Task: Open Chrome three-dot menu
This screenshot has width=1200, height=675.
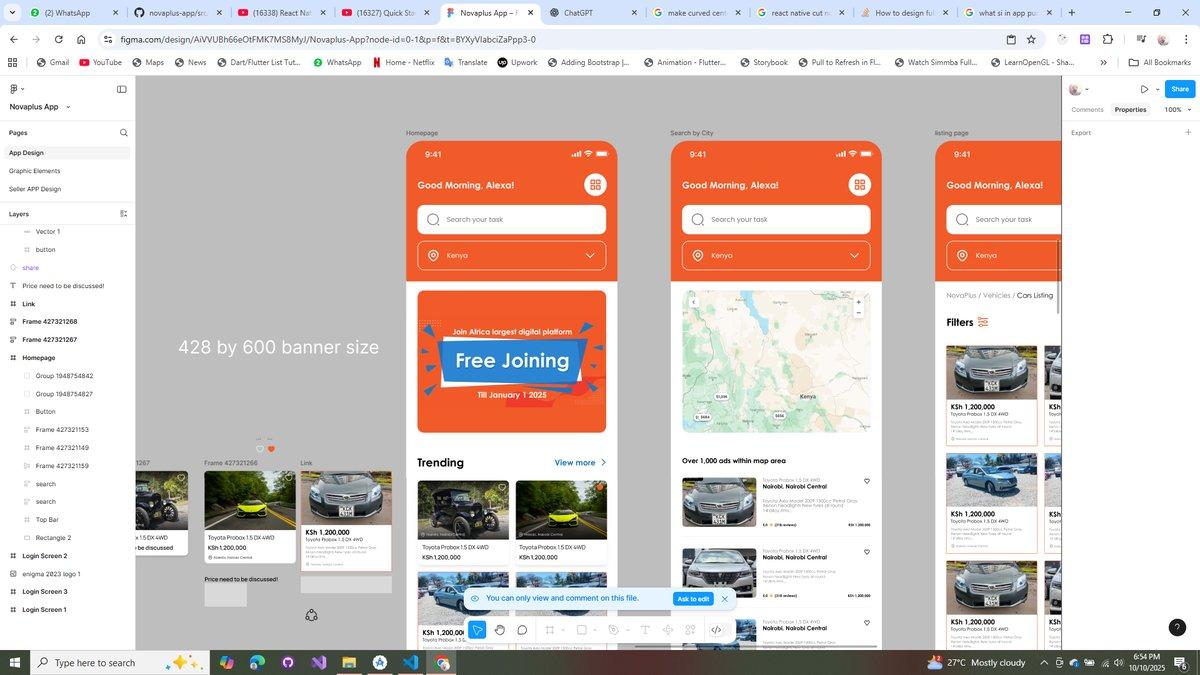Action: [x=1186, y=39]
